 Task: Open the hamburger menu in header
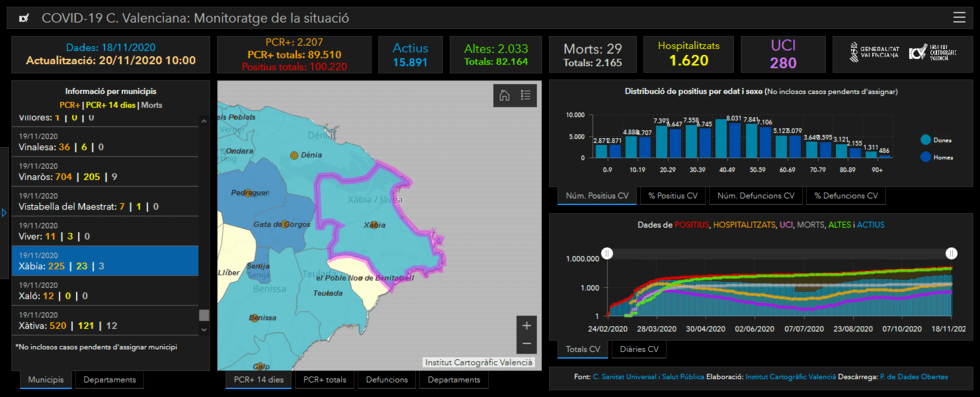point(959,18)
